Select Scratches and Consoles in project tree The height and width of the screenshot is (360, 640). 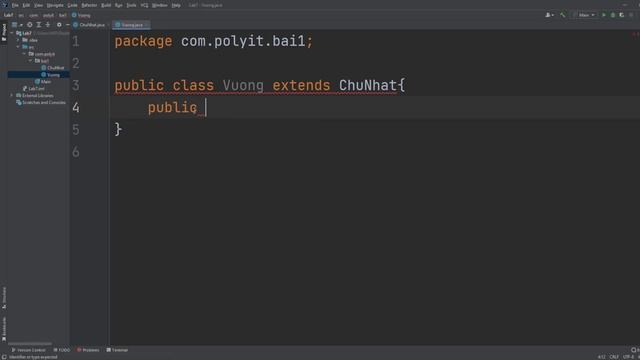coord(41,102)
